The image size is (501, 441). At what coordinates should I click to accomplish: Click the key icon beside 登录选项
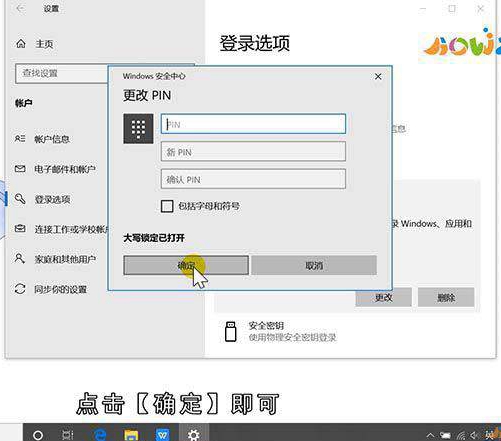click(20, 199)
